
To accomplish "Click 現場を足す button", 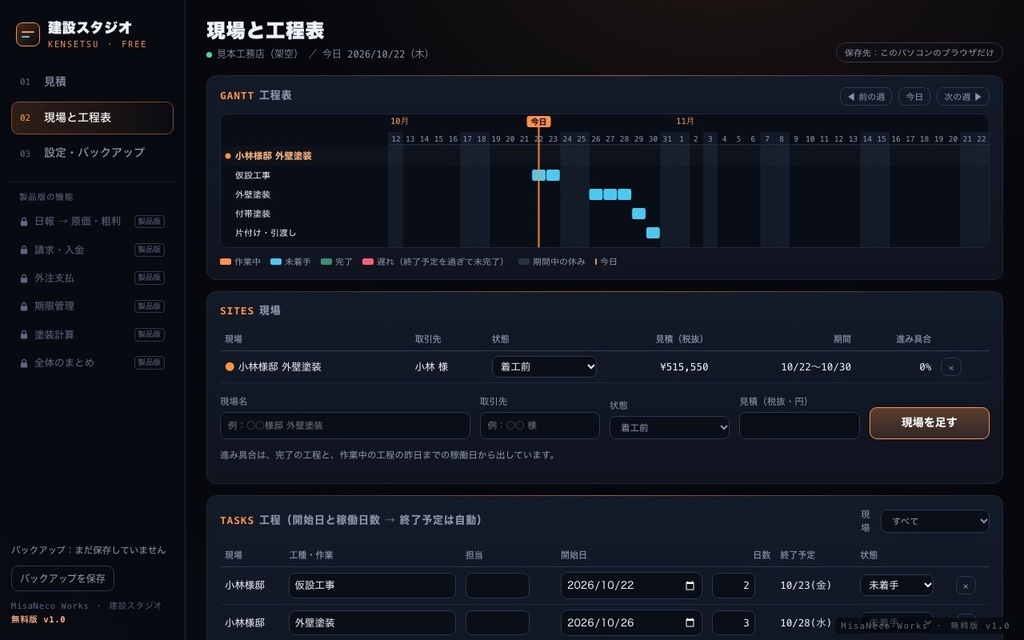I will coord(929,423).
